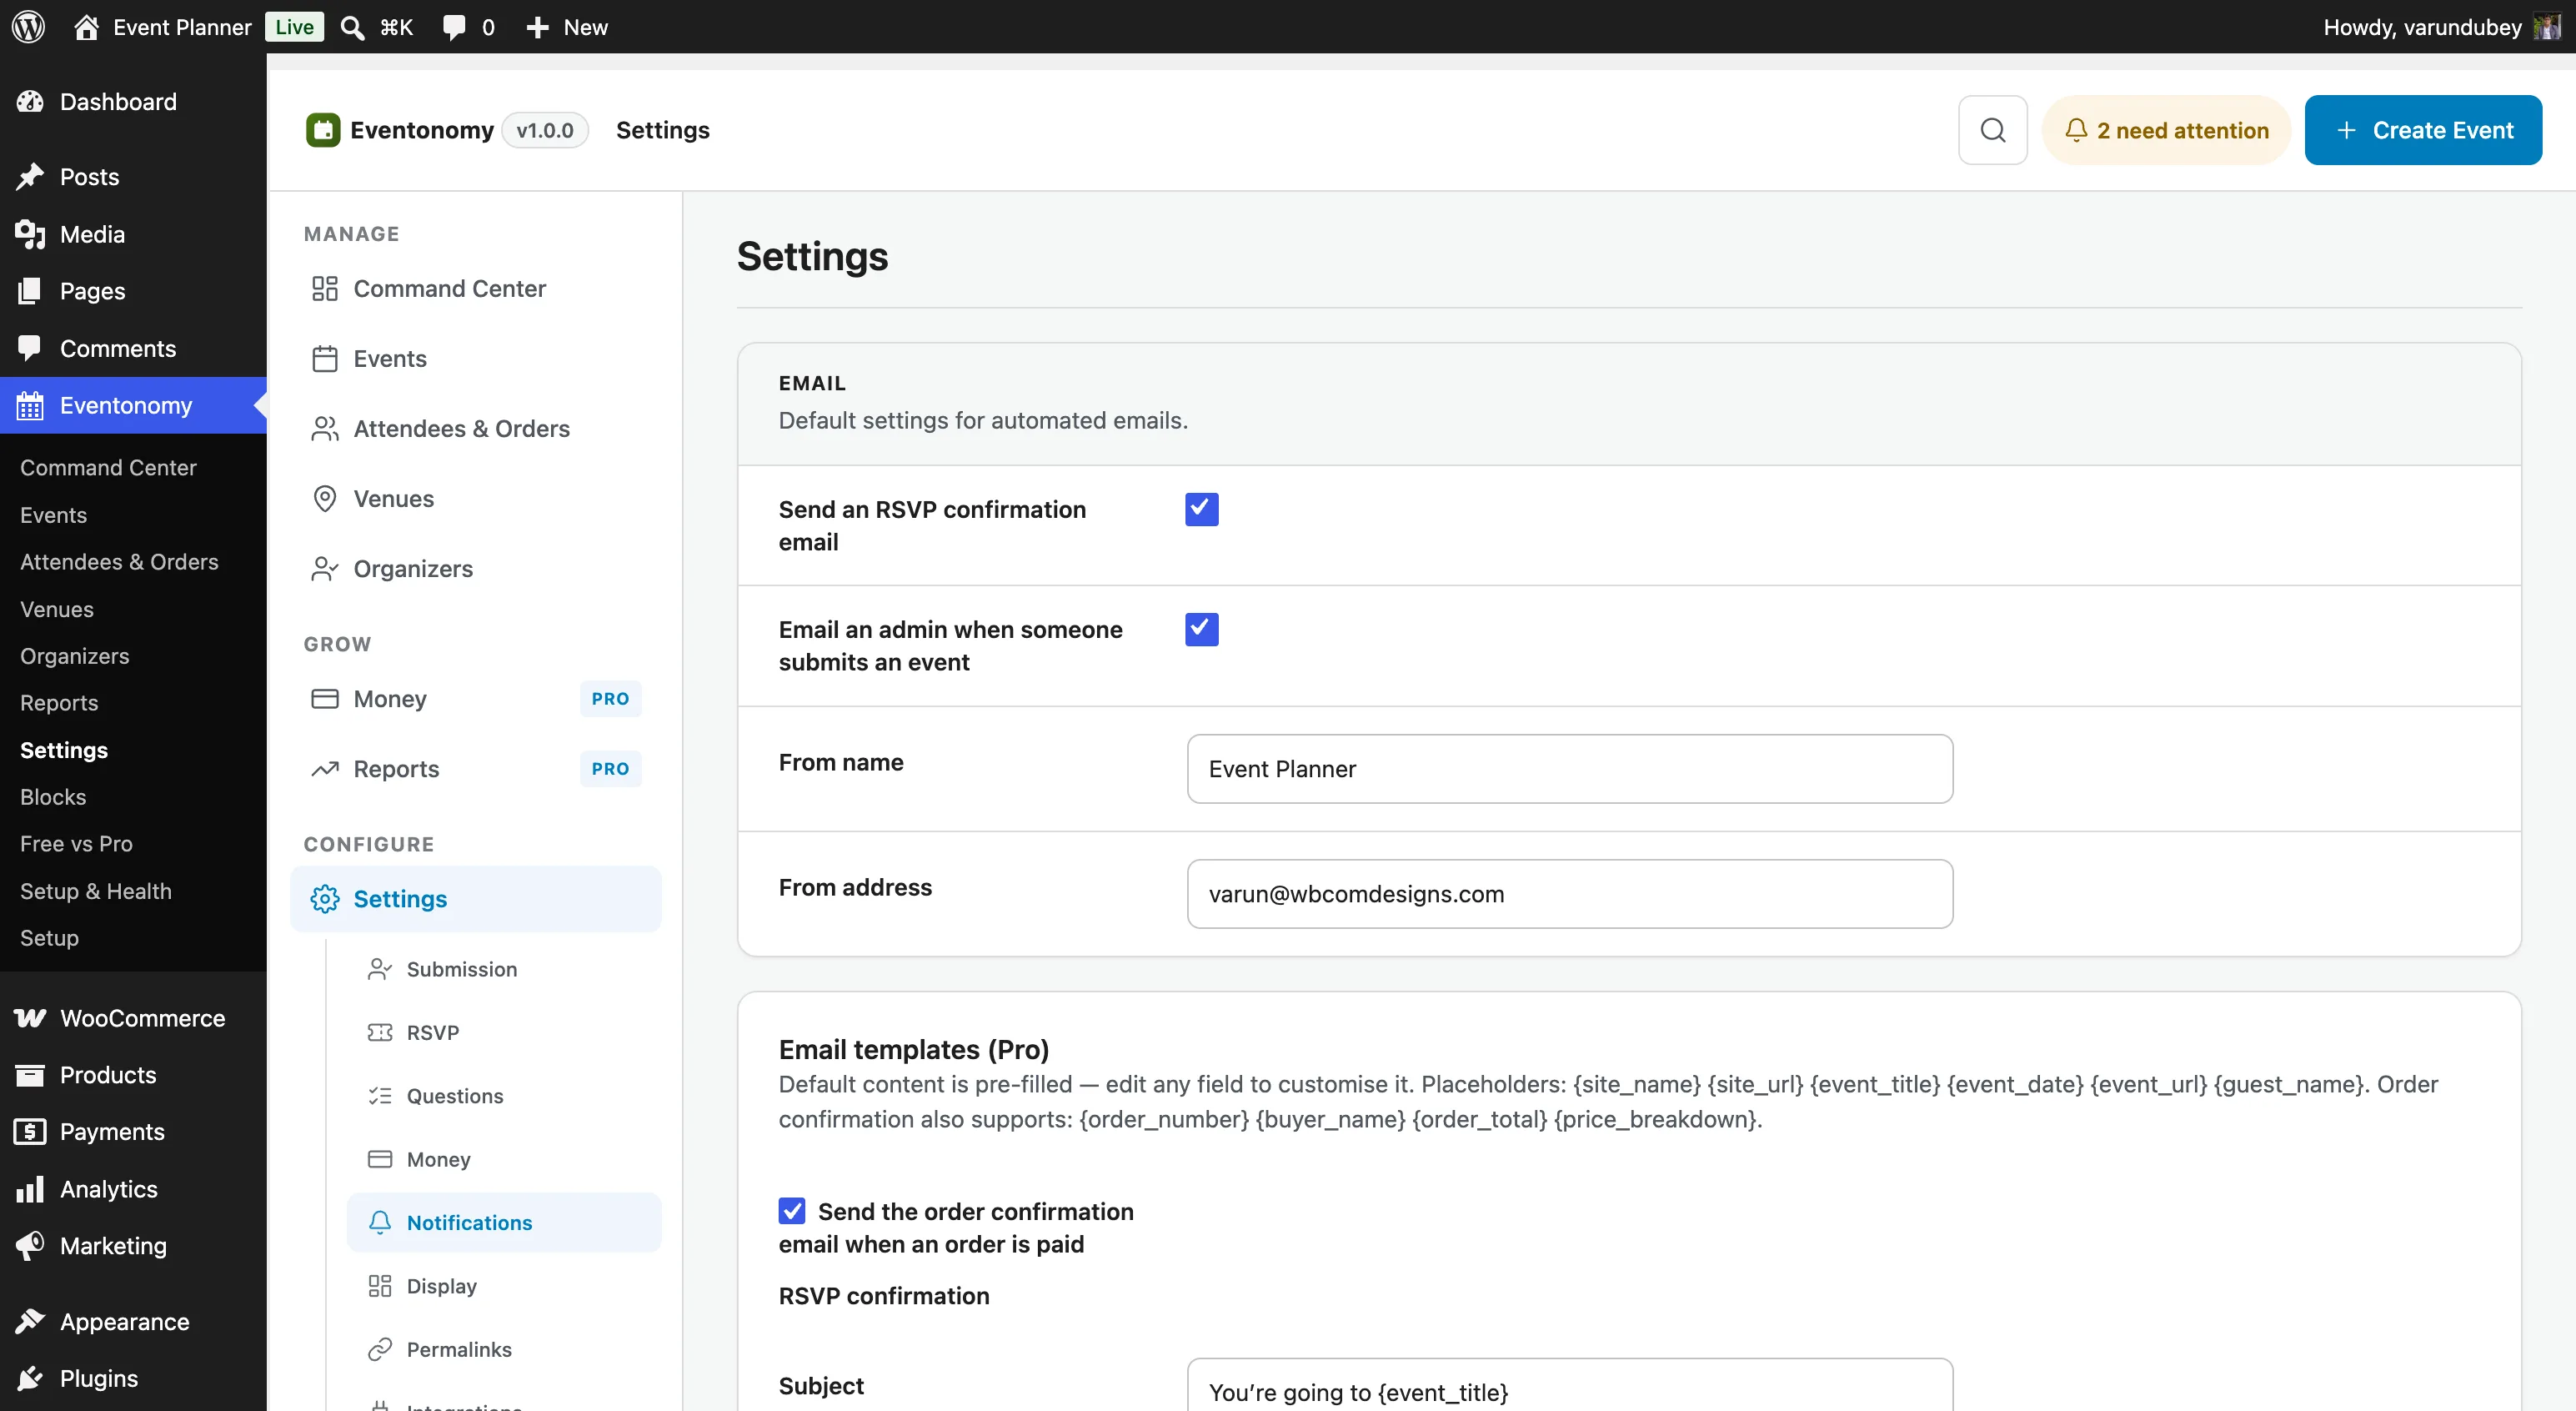Select the Notifications settings tab
This screenshot has height=1411, width=2576.
pos(504,1222)
